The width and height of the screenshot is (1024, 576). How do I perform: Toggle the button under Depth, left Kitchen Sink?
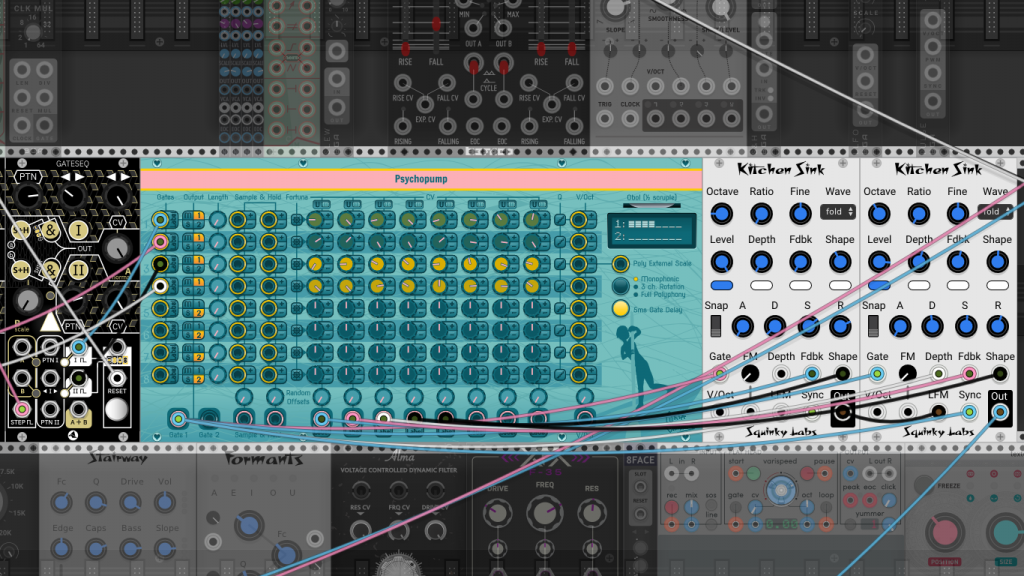click(x=761, y=285)
